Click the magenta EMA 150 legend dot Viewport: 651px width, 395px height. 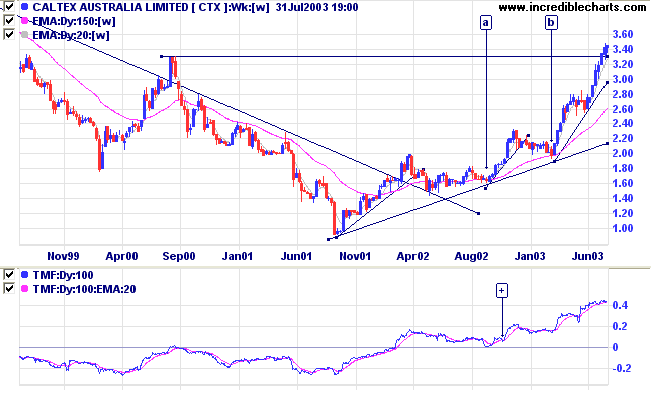coord(24,21)
